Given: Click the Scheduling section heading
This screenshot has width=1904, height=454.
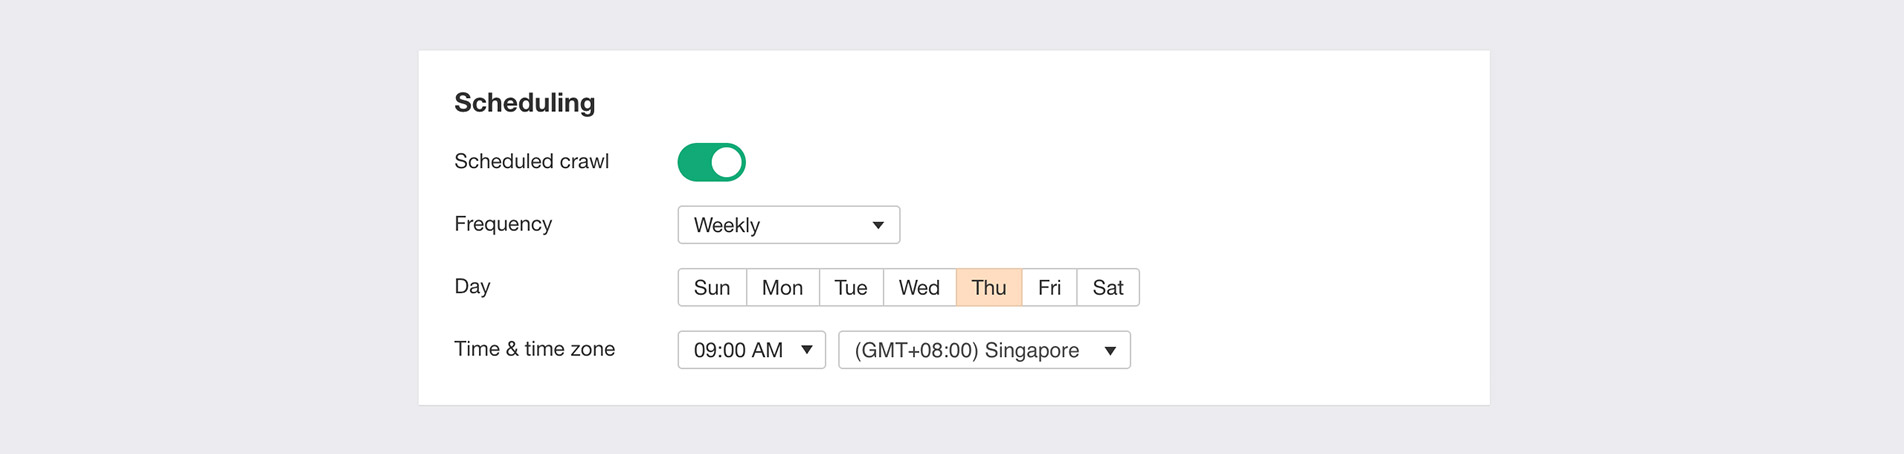Looking at the screenshot, I should coord(524,102).
